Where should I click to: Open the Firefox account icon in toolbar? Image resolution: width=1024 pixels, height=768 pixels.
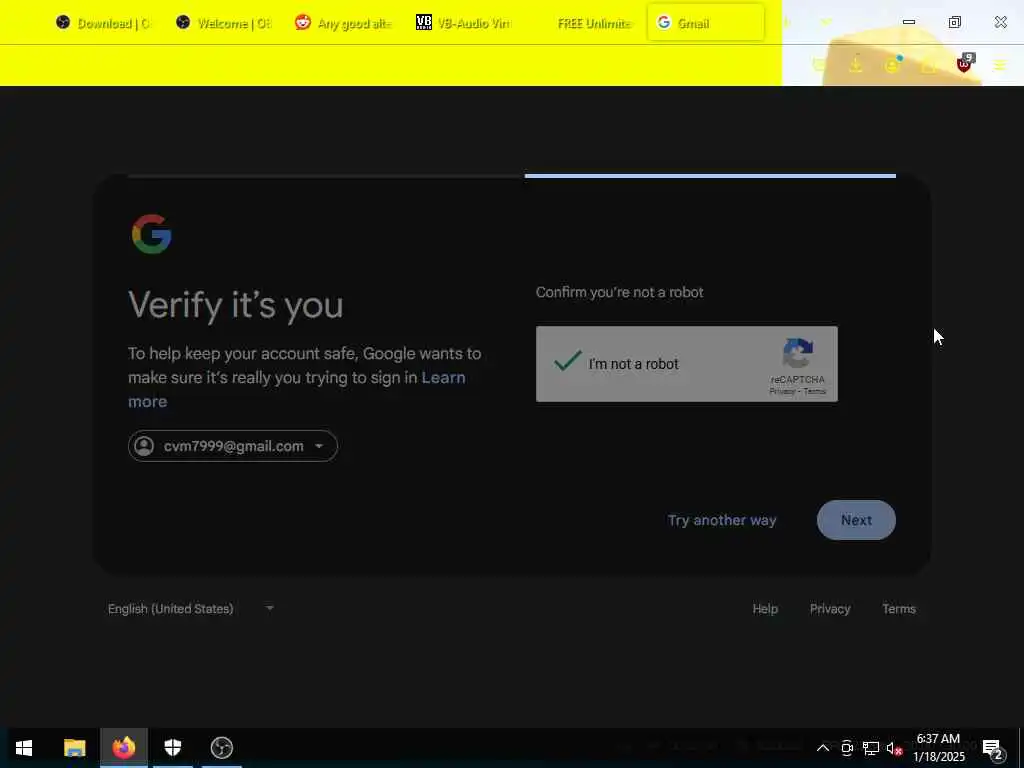click(892, 64)
